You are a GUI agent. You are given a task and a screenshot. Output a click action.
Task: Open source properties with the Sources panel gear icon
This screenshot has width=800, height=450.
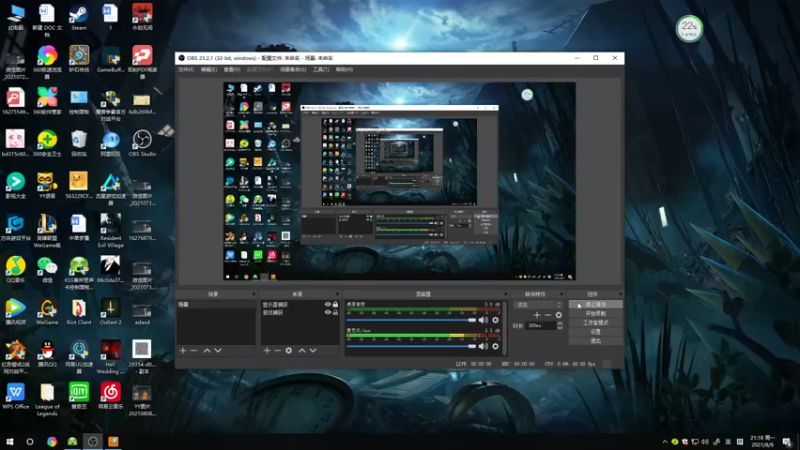coord(289,351)
